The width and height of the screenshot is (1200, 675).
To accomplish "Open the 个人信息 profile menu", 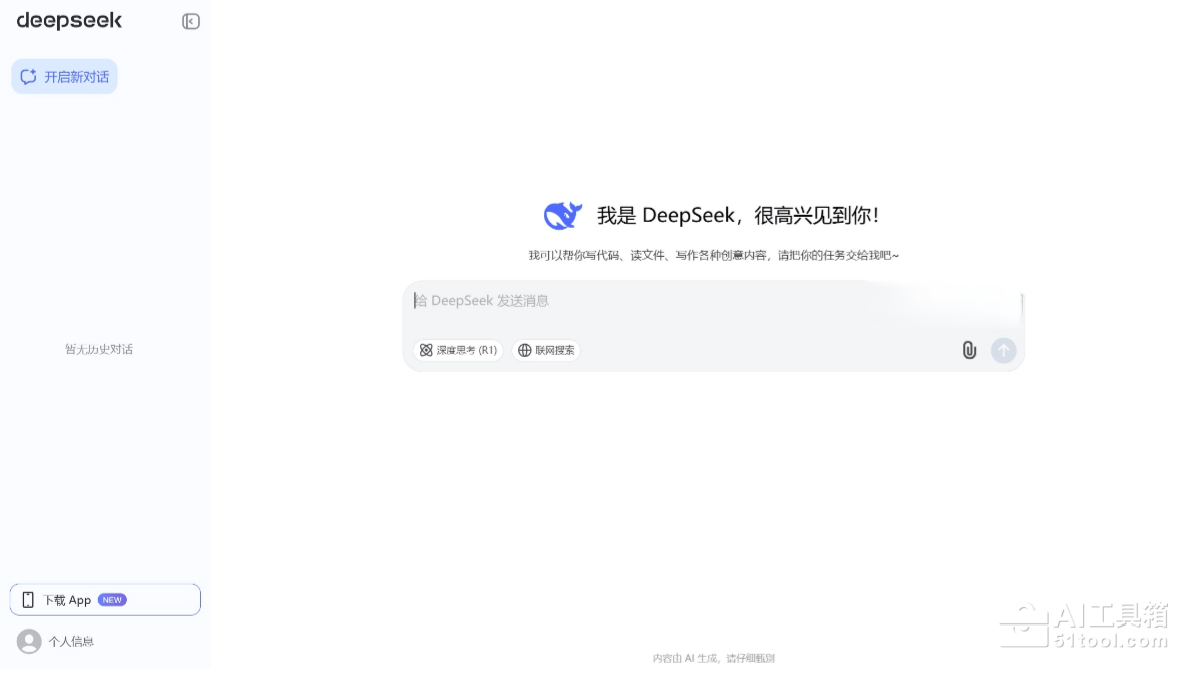I will click(x=71, y=641).
